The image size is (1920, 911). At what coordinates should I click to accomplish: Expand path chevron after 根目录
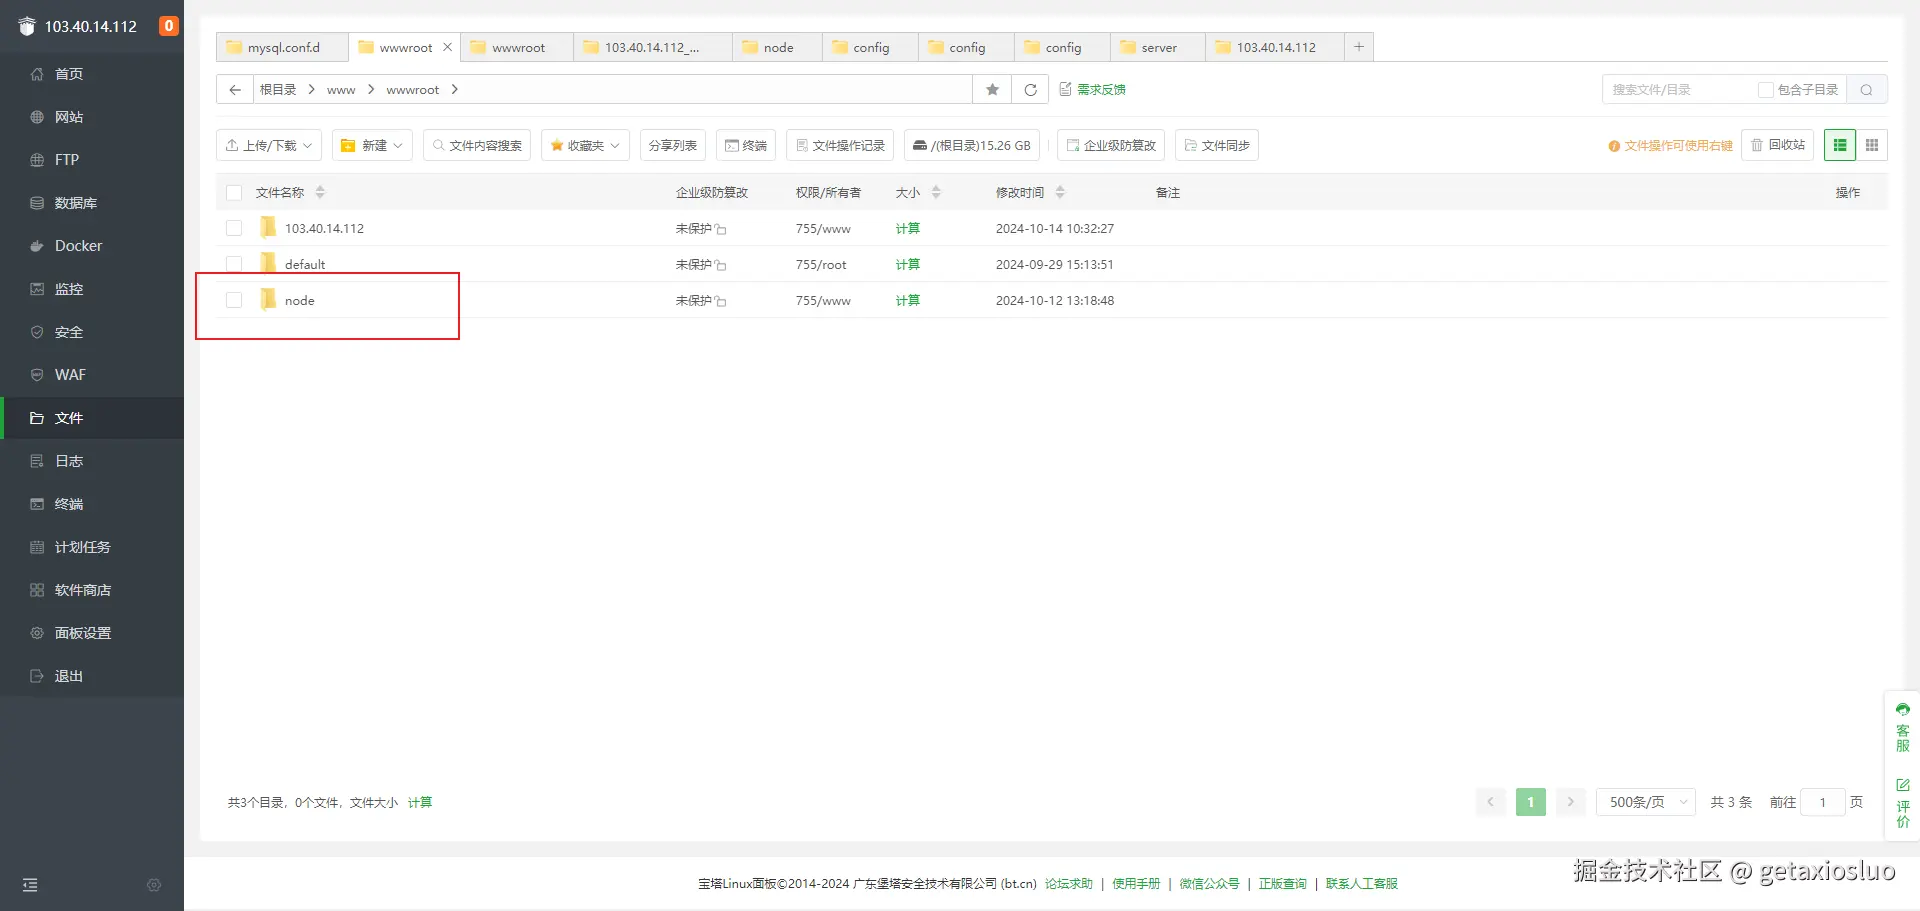click(x=311, y=90)
